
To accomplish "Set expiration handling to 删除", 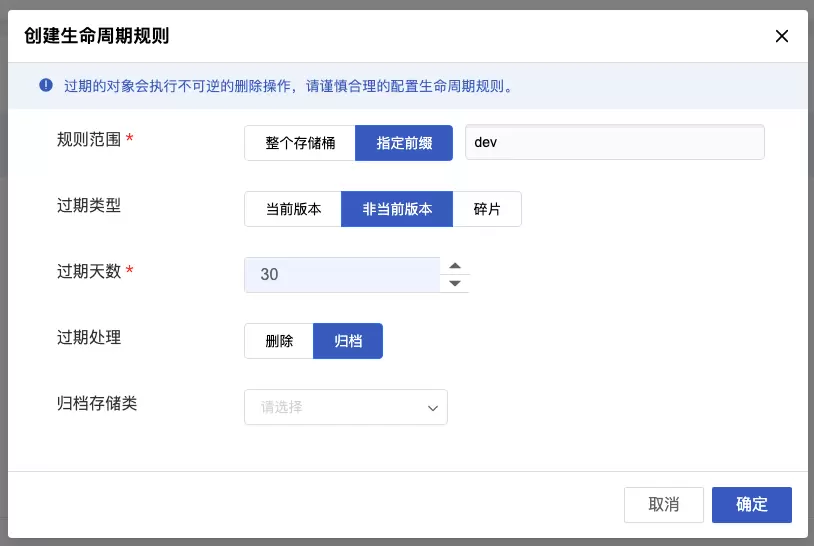I will coord(279,341).
